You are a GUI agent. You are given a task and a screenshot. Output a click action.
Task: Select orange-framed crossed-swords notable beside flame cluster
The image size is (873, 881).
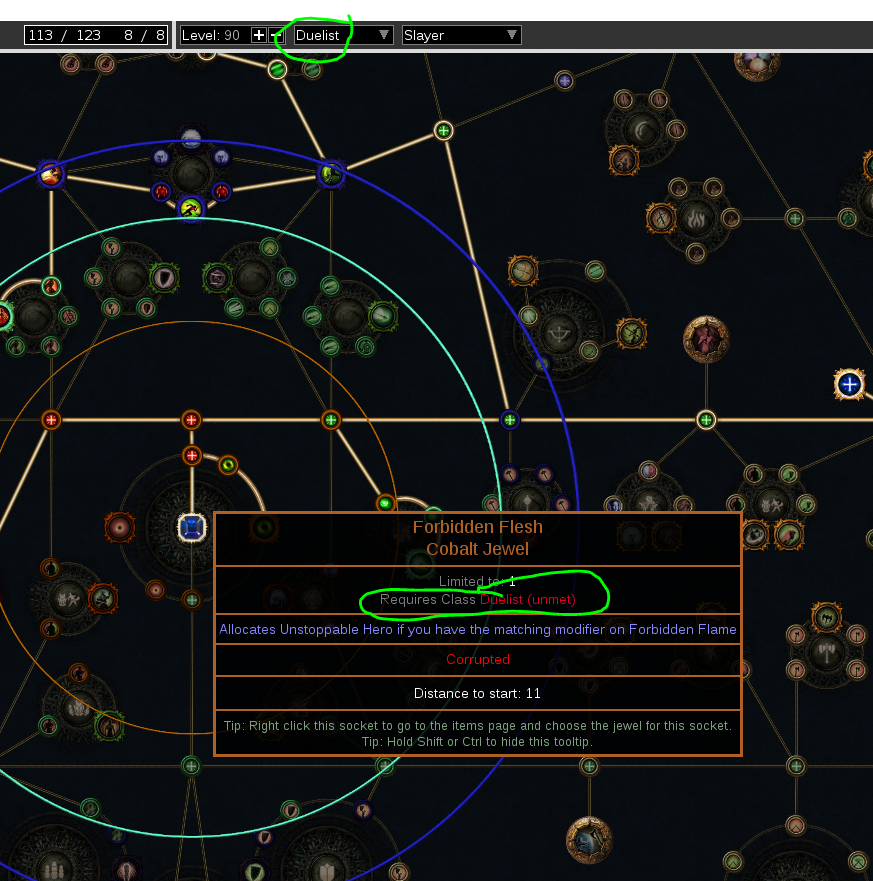click(x=661, y=218)
